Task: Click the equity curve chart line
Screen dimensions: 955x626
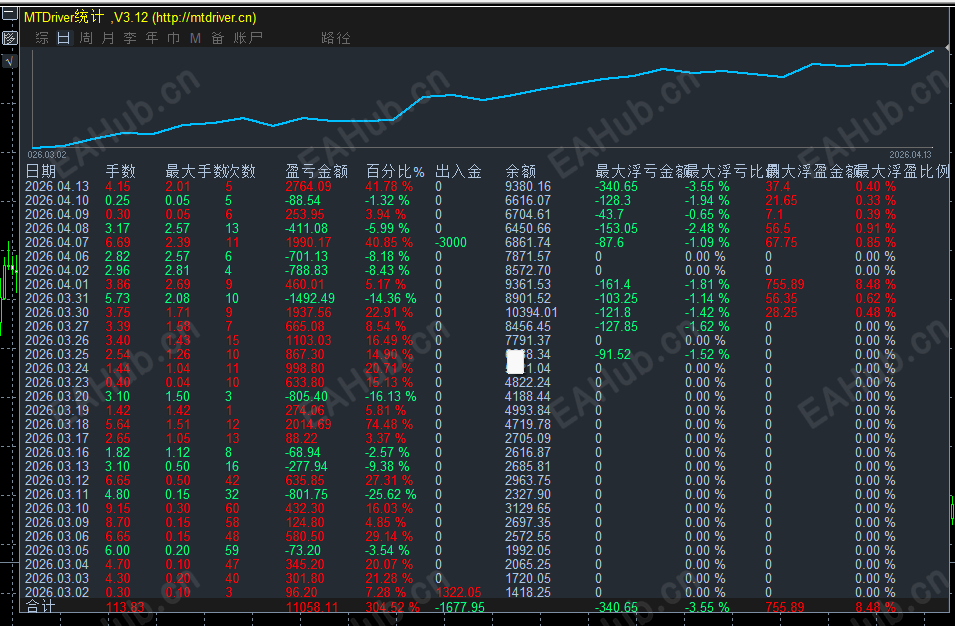Action: (x=481, y=99)
